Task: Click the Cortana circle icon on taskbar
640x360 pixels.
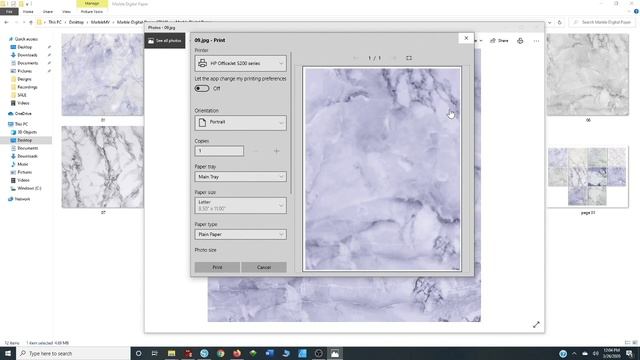Action: (138, 353)
